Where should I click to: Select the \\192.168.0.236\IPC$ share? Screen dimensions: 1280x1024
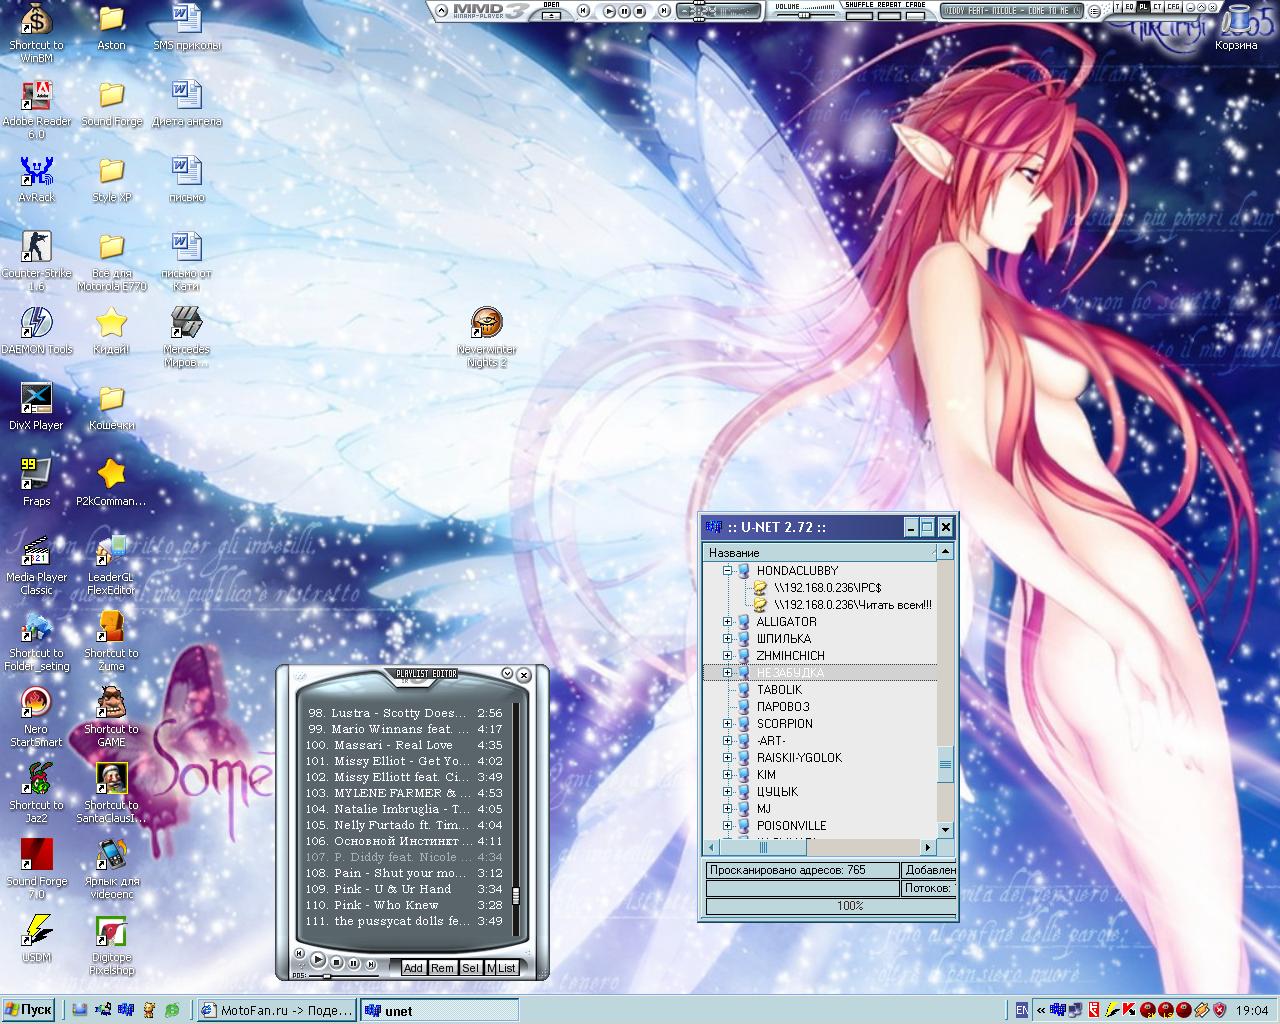click(827, 588)
